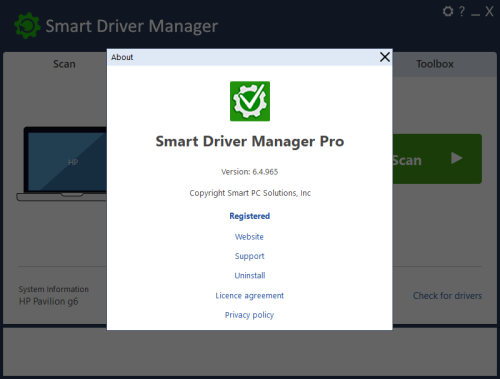Click the Smart Driver Manager Pro logo icon
The width and height of the screenshot is (500, 379).
click(x=250, y=101)
